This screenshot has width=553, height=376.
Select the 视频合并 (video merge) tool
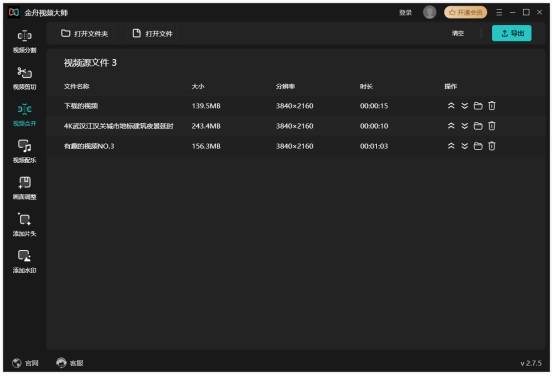click(x=24, y=115)
